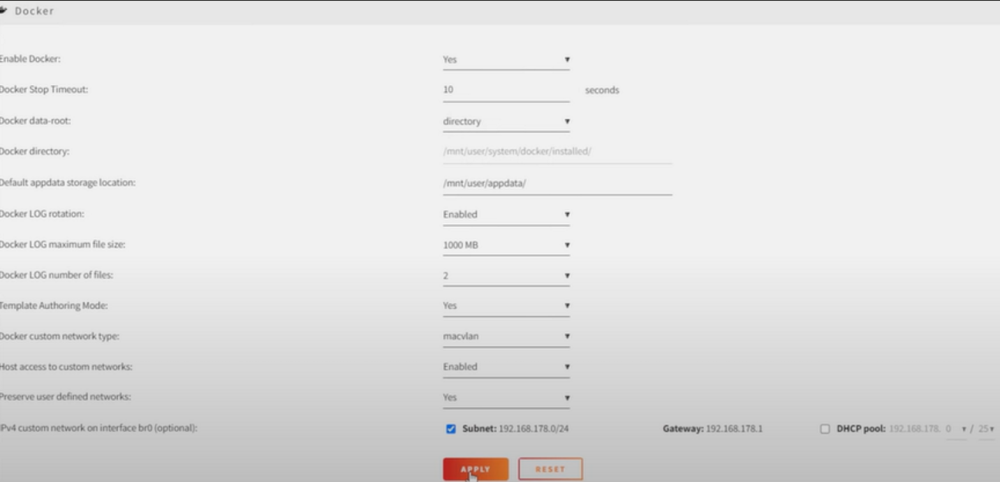Open the LOG maximum file size dropdown
The height and width of the screenshot is (482, 1000).
point(506,245)
